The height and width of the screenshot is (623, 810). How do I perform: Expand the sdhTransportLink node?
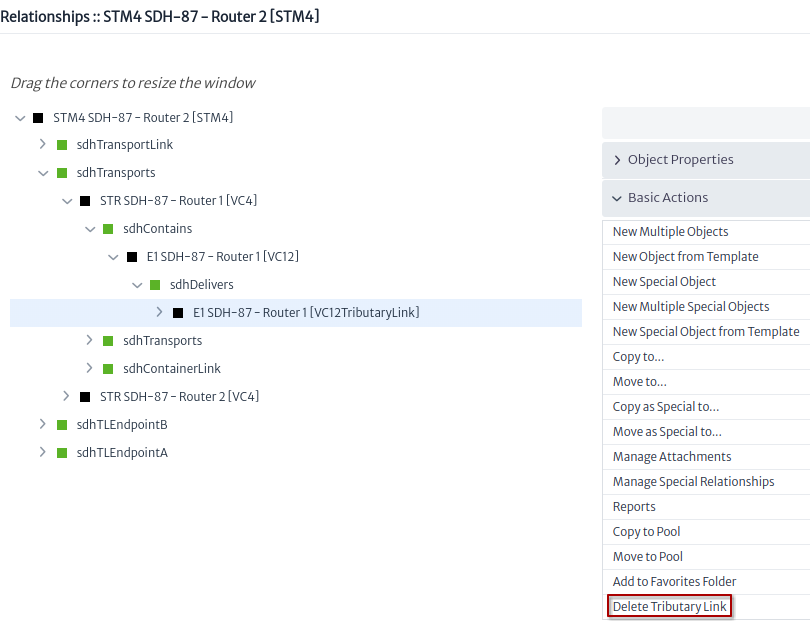point(43,144)
